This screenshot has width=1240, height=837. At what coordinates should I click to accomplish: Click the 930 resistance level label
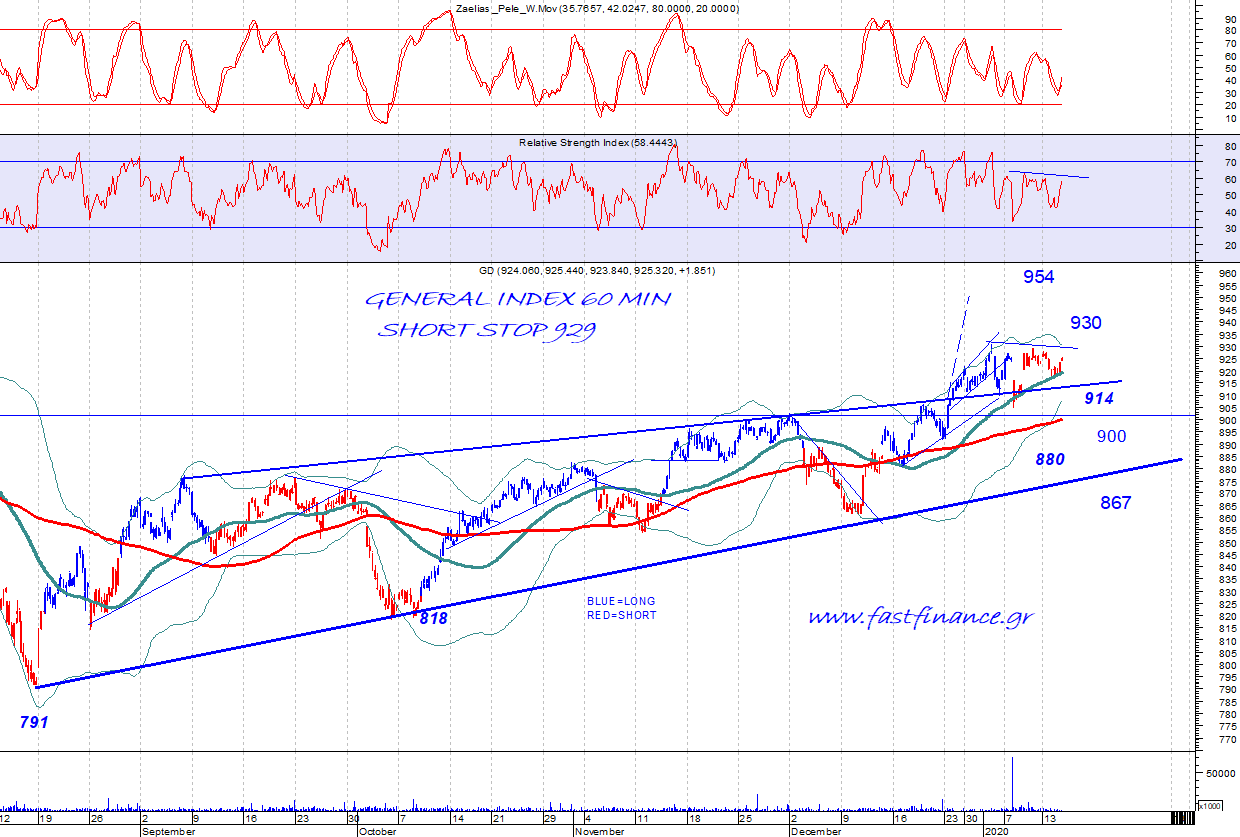1085,323
